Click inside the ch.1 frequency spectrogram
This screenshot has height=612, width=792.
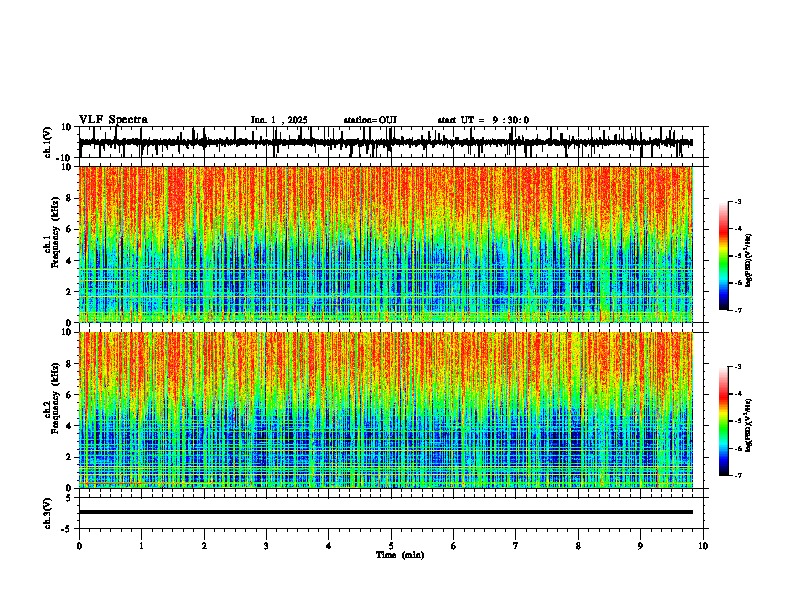pyautogui.click(x=385, y=244)
